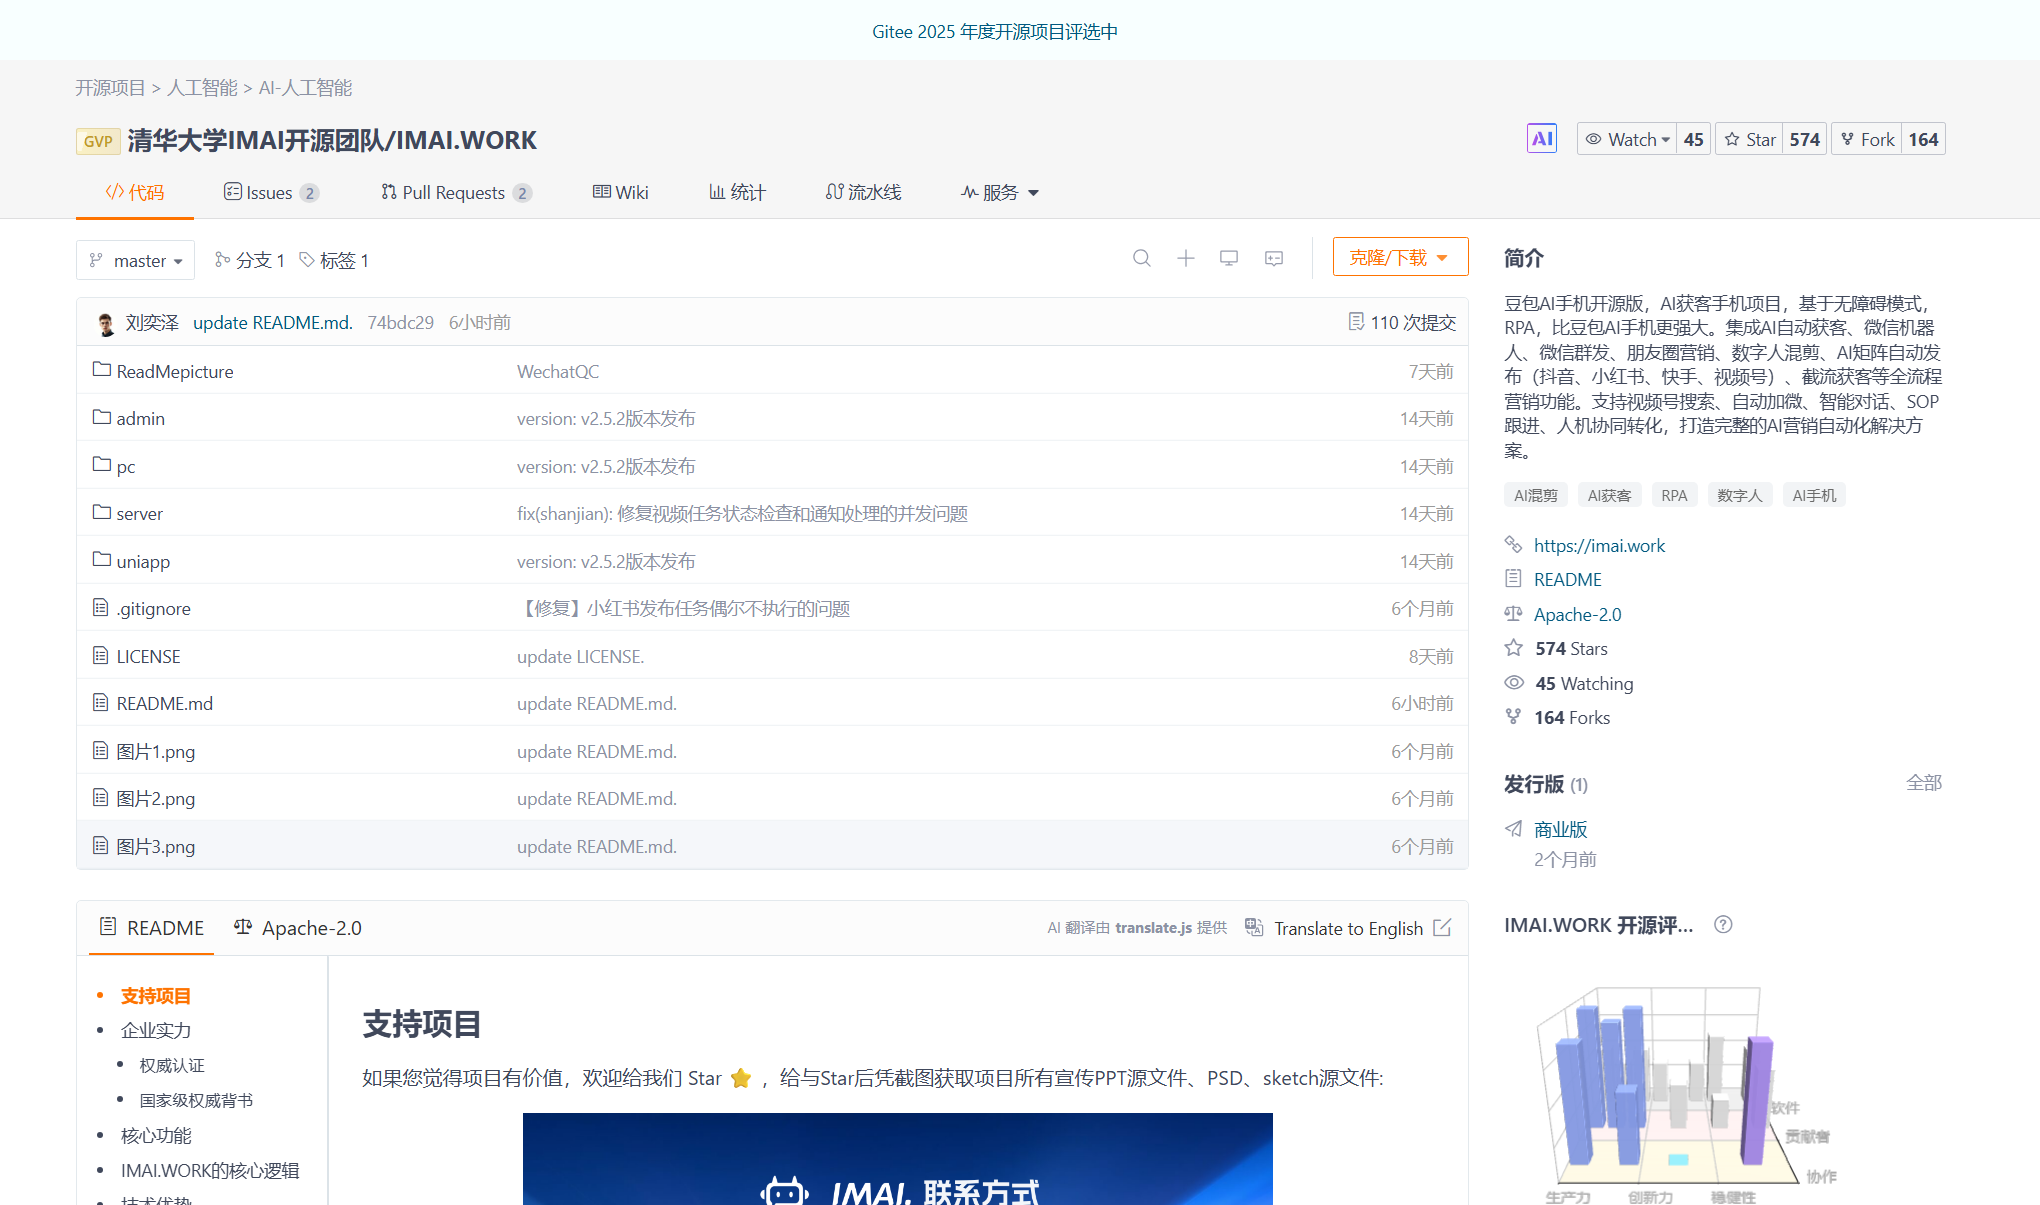2040x1205 pixels.
Task: Open the README.md file in the list
Action: tap(164, 703)
